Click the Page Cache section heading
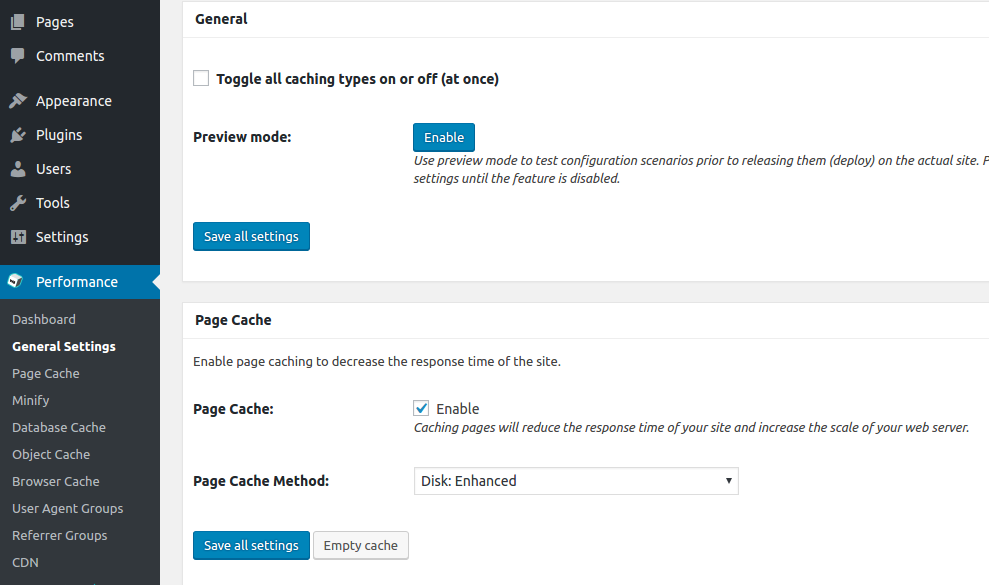Image resolution: width=989 pixels, height=585 pixels. [233, 320]
